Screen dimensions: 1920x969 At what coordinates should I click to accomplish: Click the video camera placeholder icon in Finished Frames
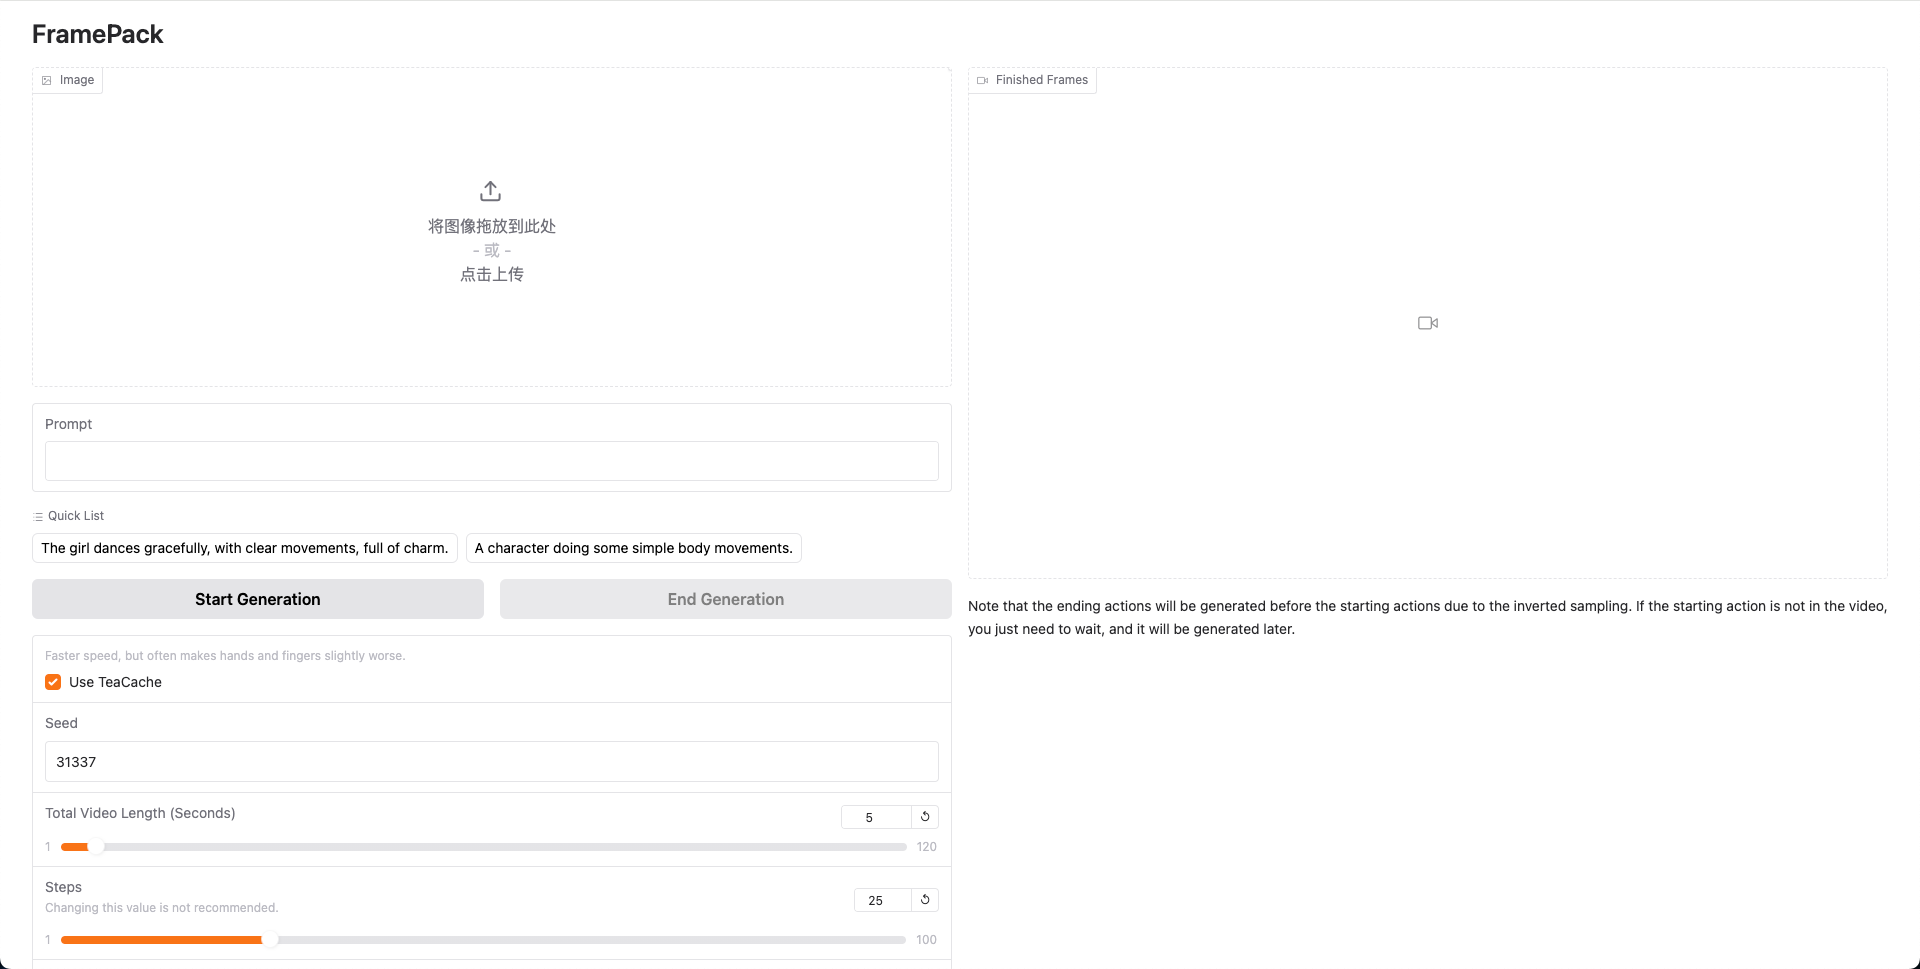(x=1428, y=323)
